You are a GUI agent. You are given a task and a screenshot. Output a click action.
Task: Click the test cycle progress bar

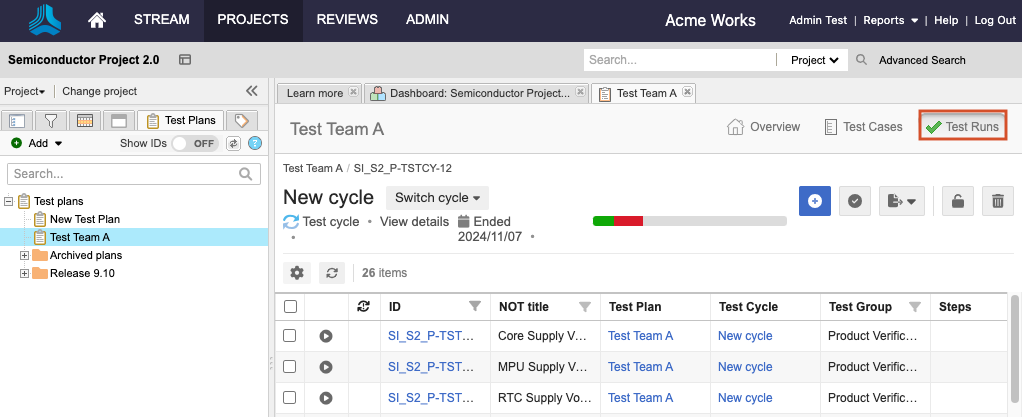690,221
